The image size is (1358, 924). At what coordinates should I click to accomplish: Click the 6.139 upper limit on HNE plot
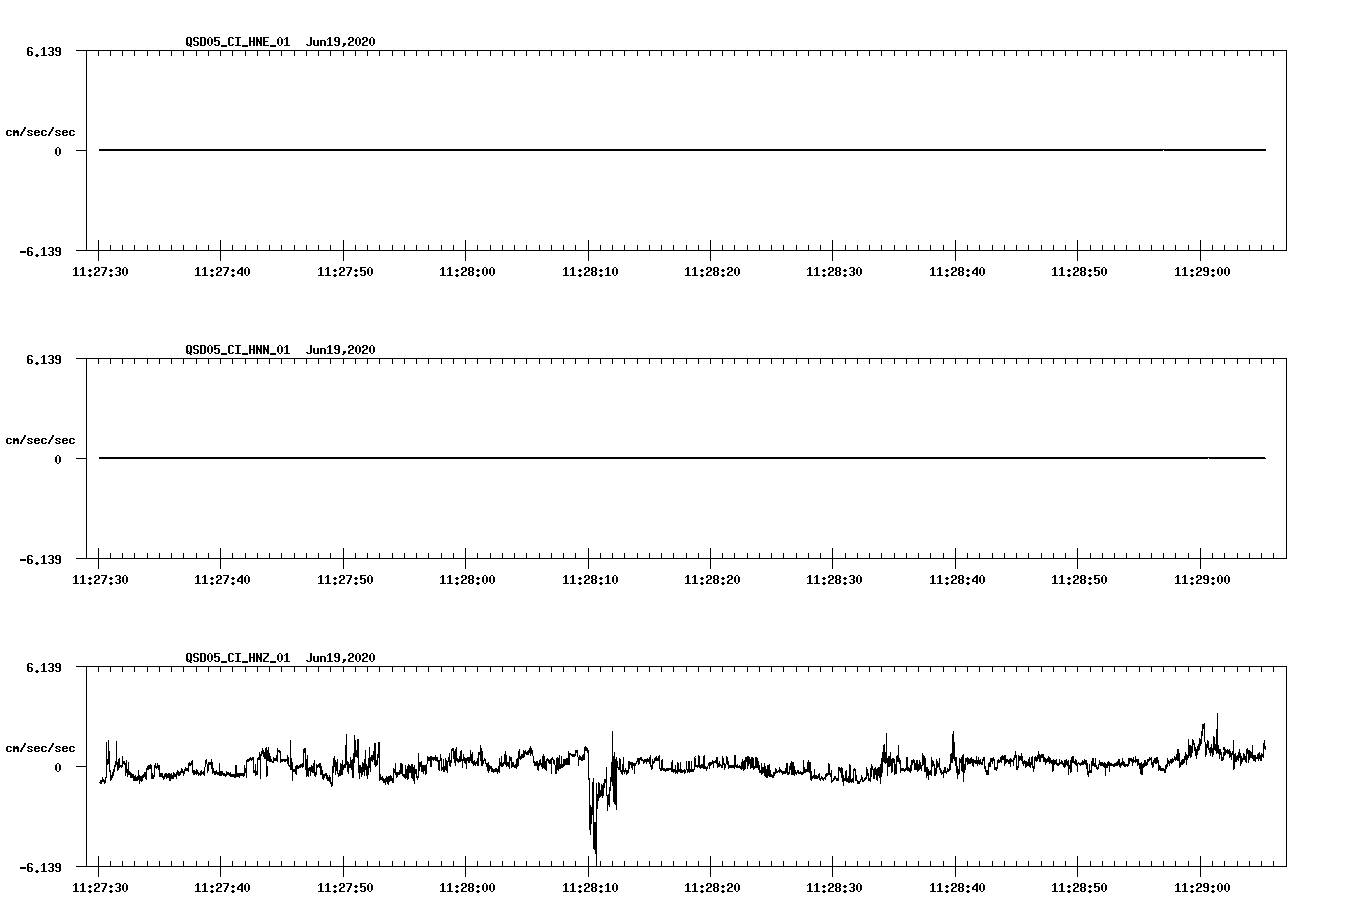[x=44, y=51]
